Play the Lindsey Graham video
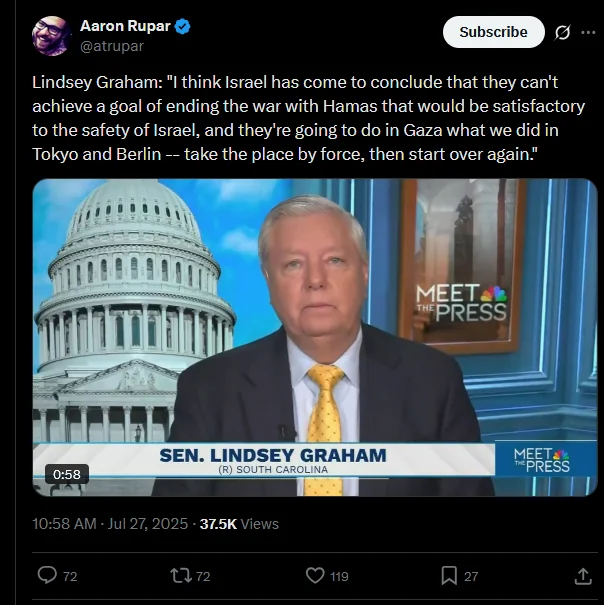 coord(315,338)
